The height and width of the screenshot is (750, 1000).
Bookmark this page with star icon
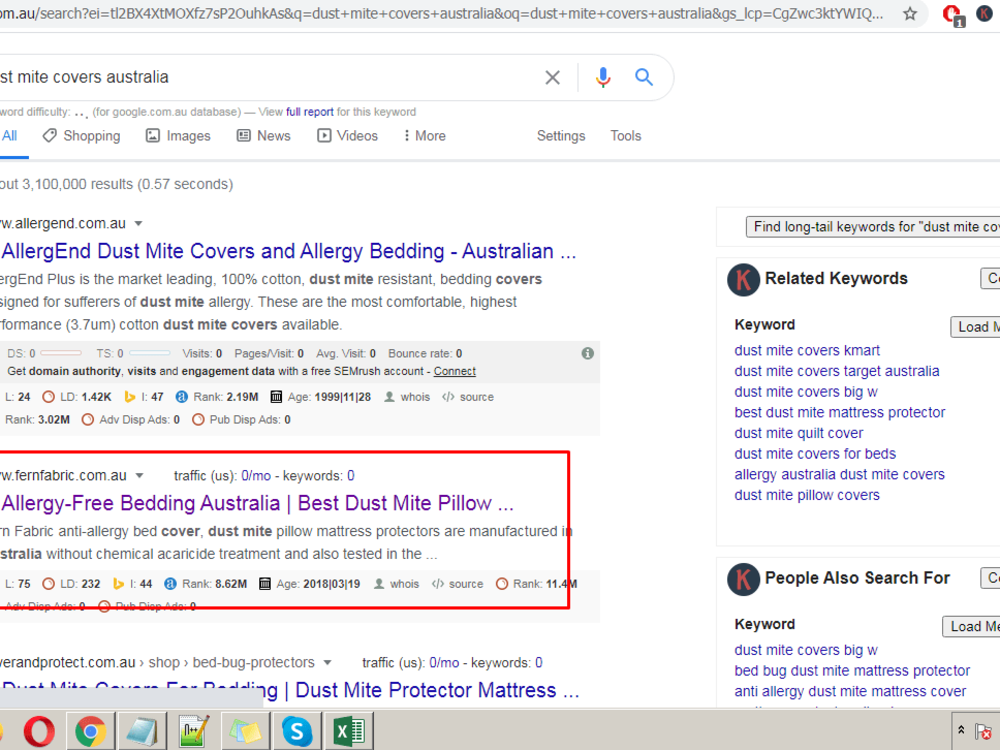click(909, 13)
